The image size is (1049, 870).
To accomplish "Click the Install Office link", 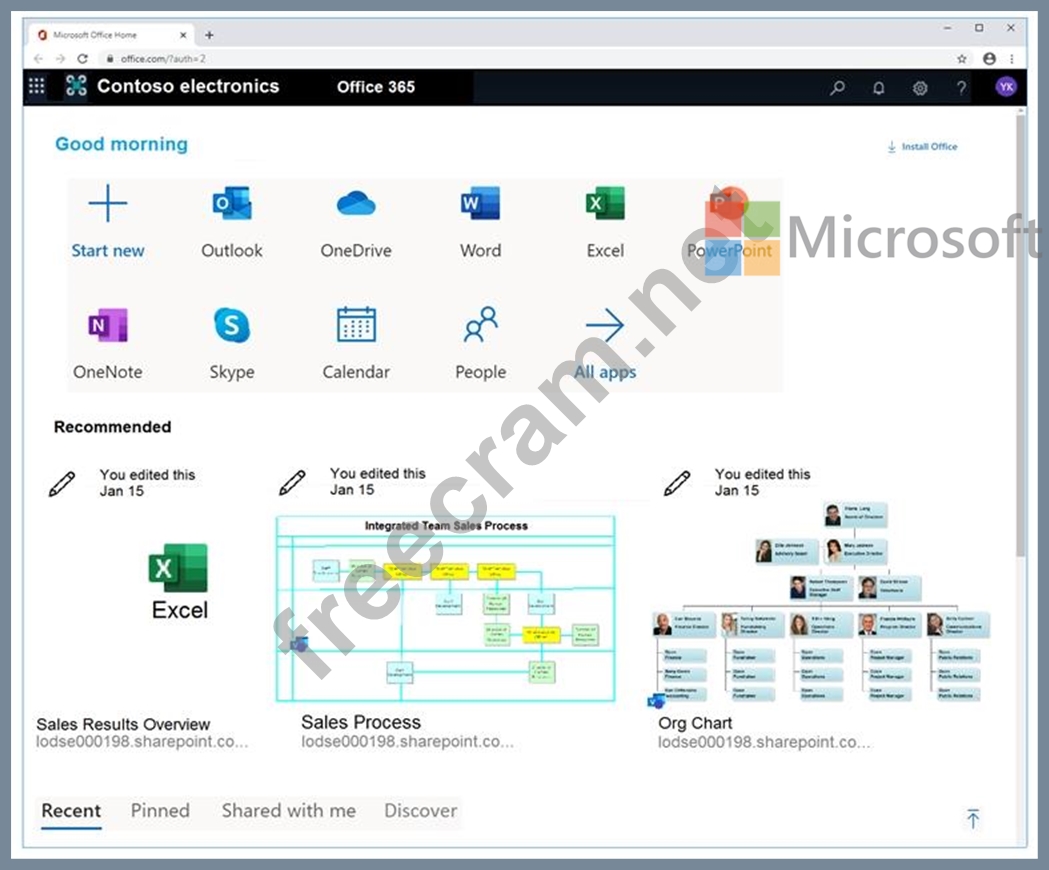I will [922, 147].
